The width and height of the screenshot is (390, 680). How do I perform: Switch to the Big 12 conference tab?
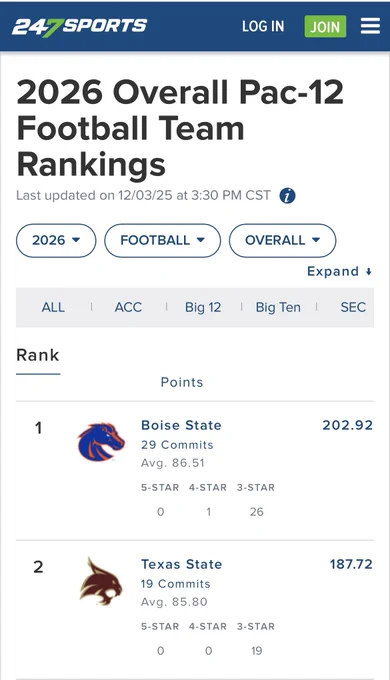(x=203, y=307)
